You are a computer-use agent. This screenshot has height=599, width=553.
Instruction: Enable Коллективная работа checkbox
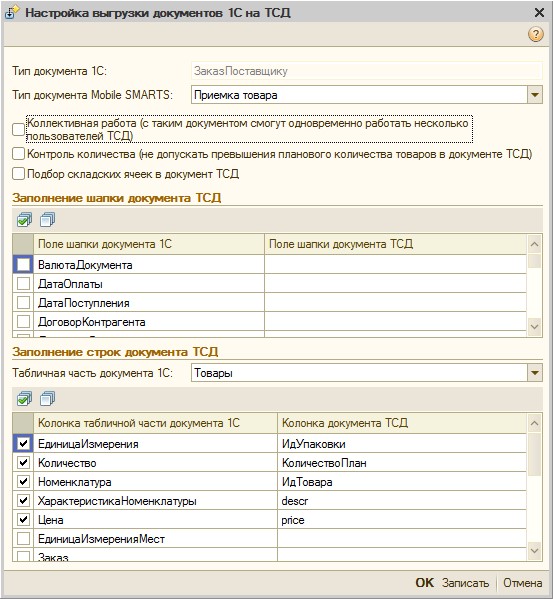point(18,130)
